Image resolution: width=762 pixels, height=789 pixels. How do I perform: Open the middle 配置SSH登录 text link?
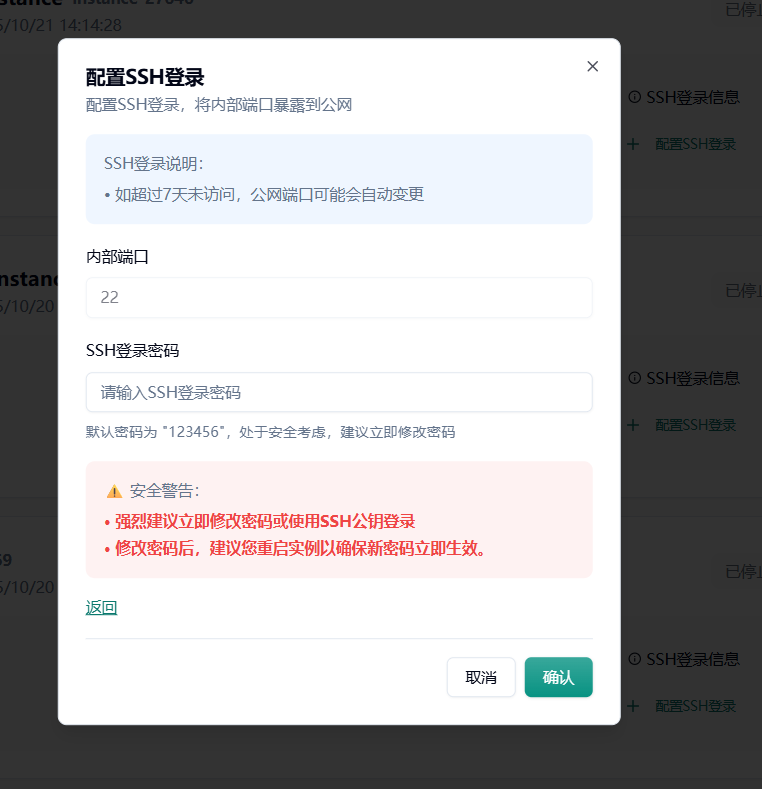(x=695, y=425)
